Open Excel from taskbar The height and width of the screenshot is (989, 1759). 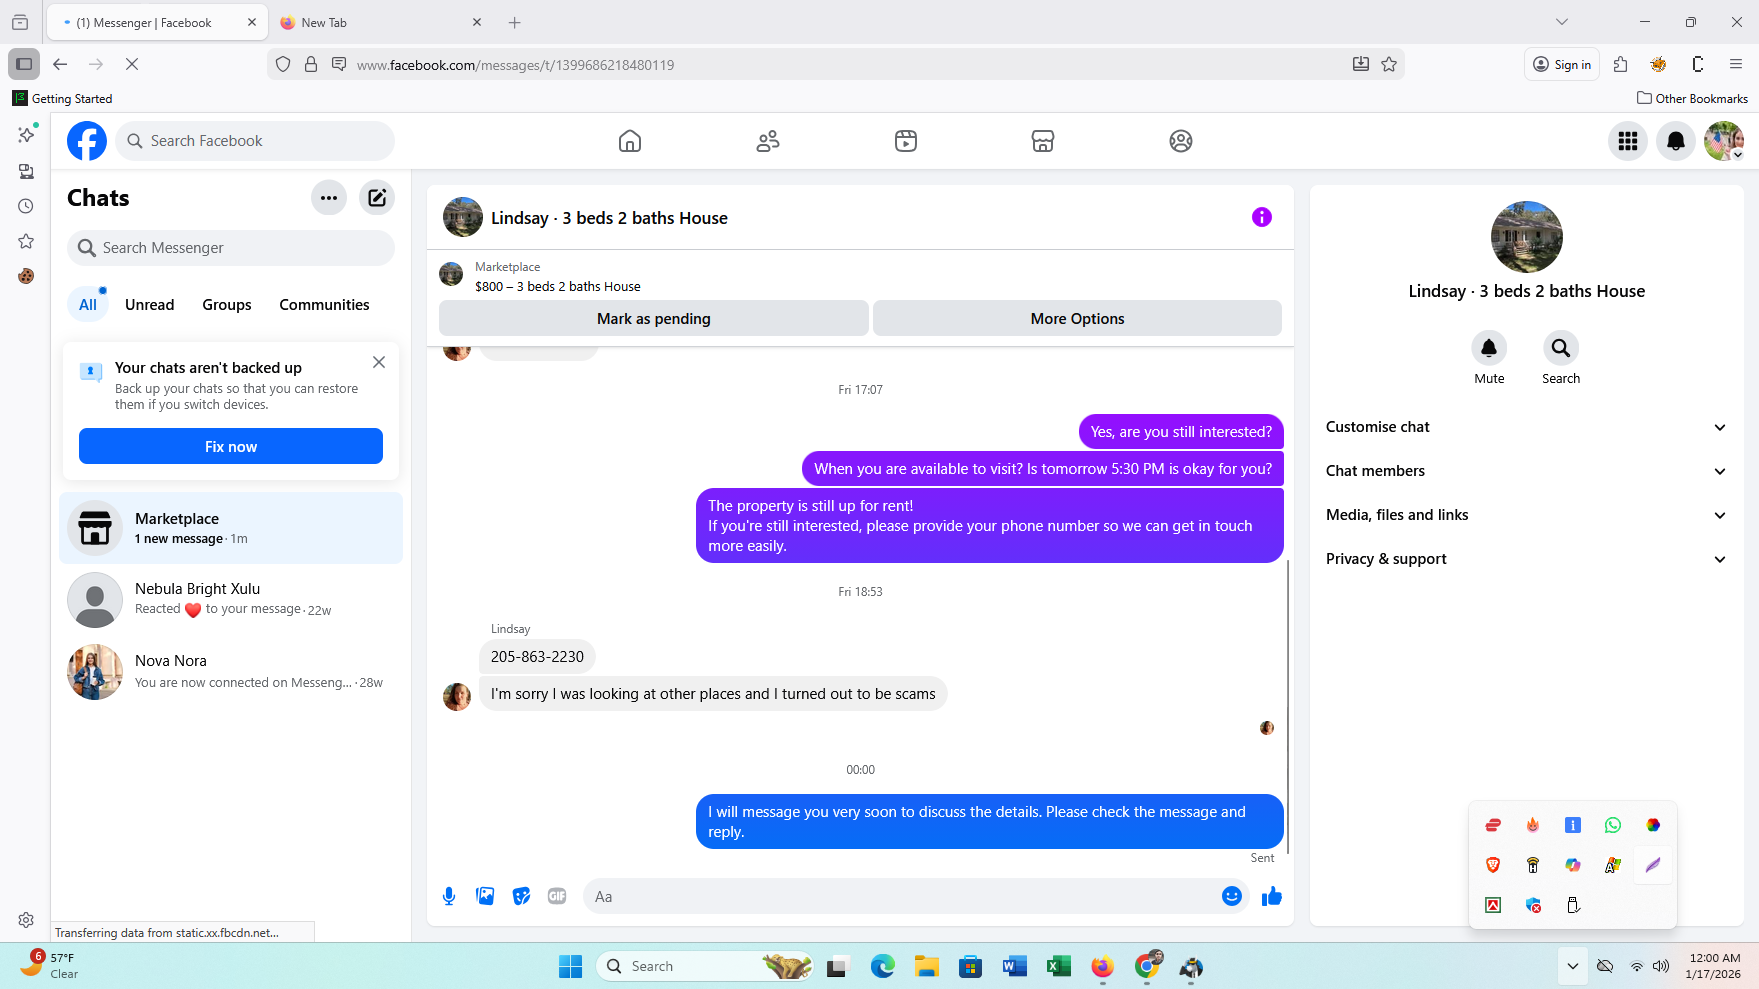point(1058,966)
